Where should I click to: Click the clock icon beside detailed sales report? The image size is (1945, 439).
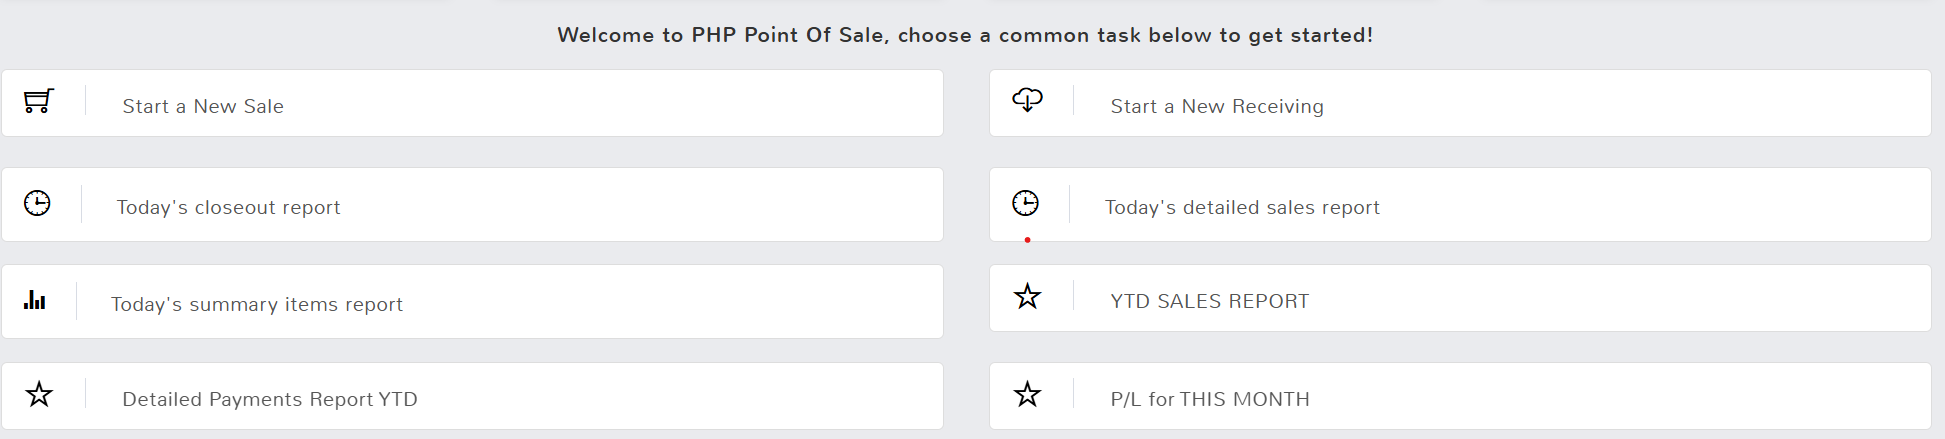point(1025,203)
